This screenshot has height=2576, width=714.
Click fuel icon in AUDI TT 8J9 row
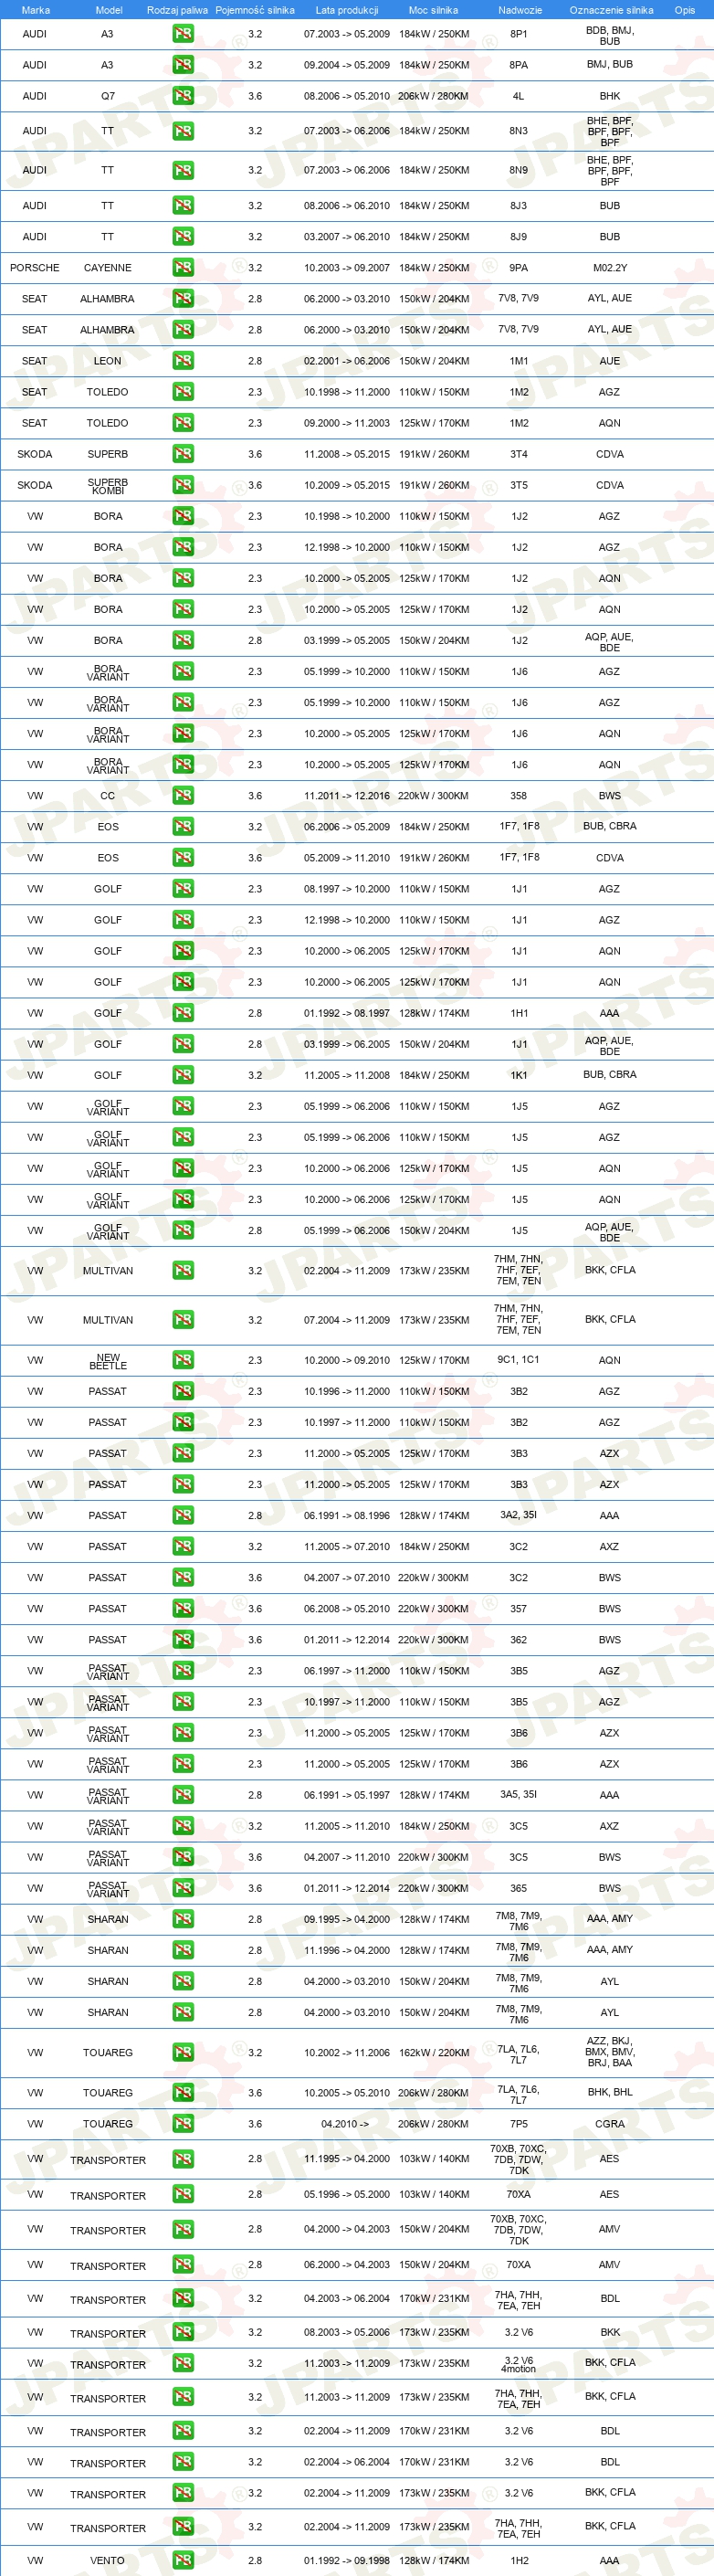point(183,236)
